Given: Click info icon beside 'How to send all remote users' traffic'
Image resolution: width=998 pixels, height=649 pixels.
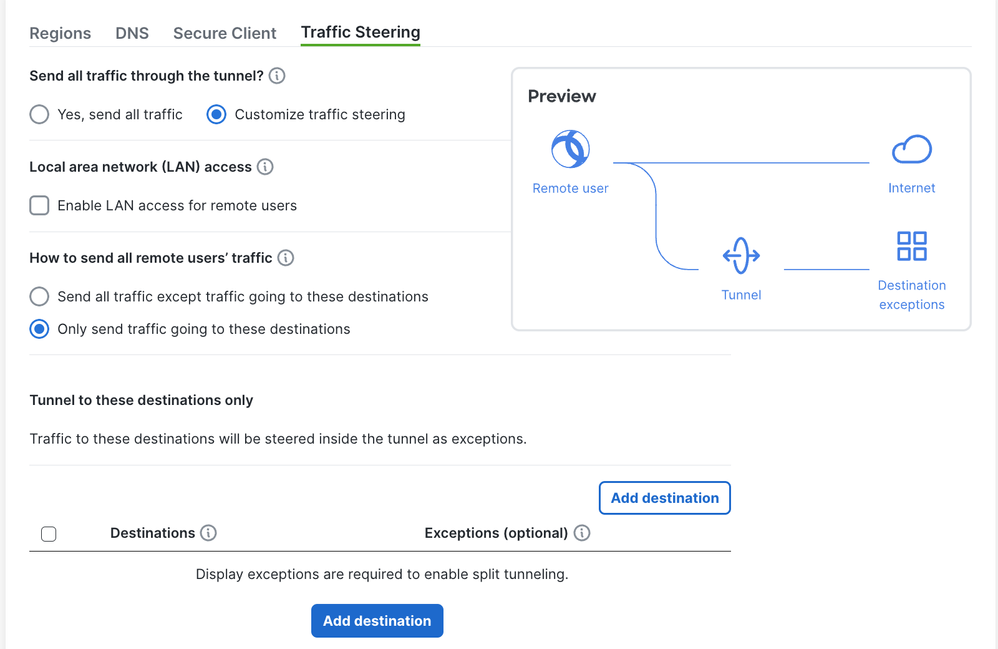Looking at the screenshot, I should tap(286, 258).
